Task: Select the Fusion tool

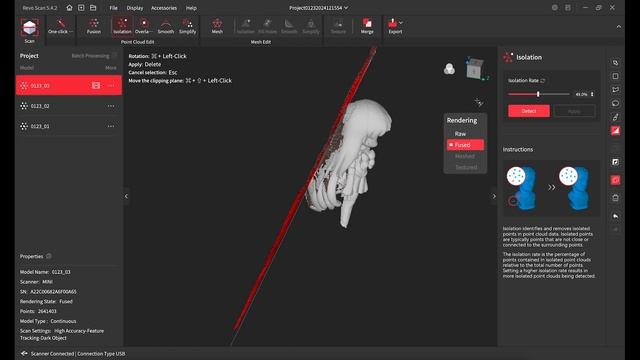Action: tap(93, 27)
